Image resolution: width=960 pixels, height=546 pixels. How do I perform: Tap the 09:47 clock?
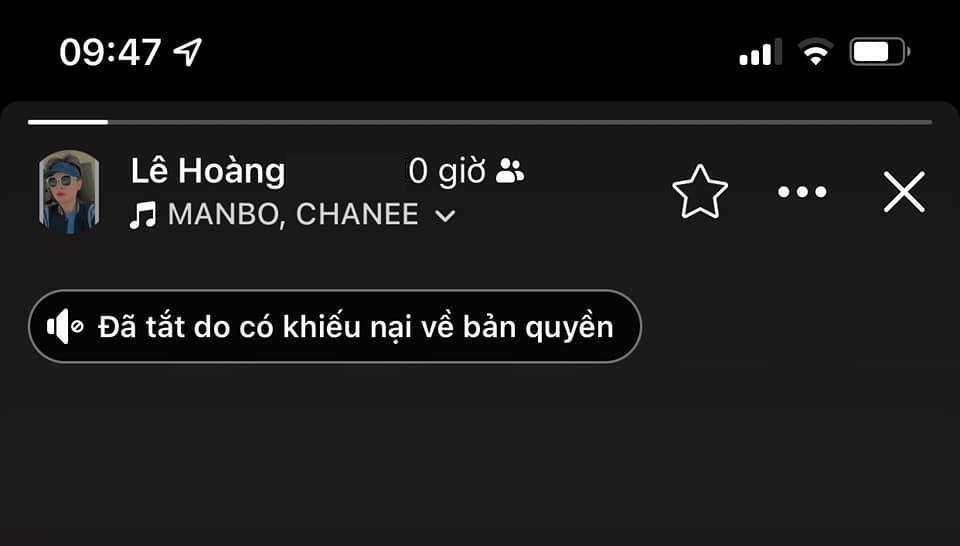(110, 52)
